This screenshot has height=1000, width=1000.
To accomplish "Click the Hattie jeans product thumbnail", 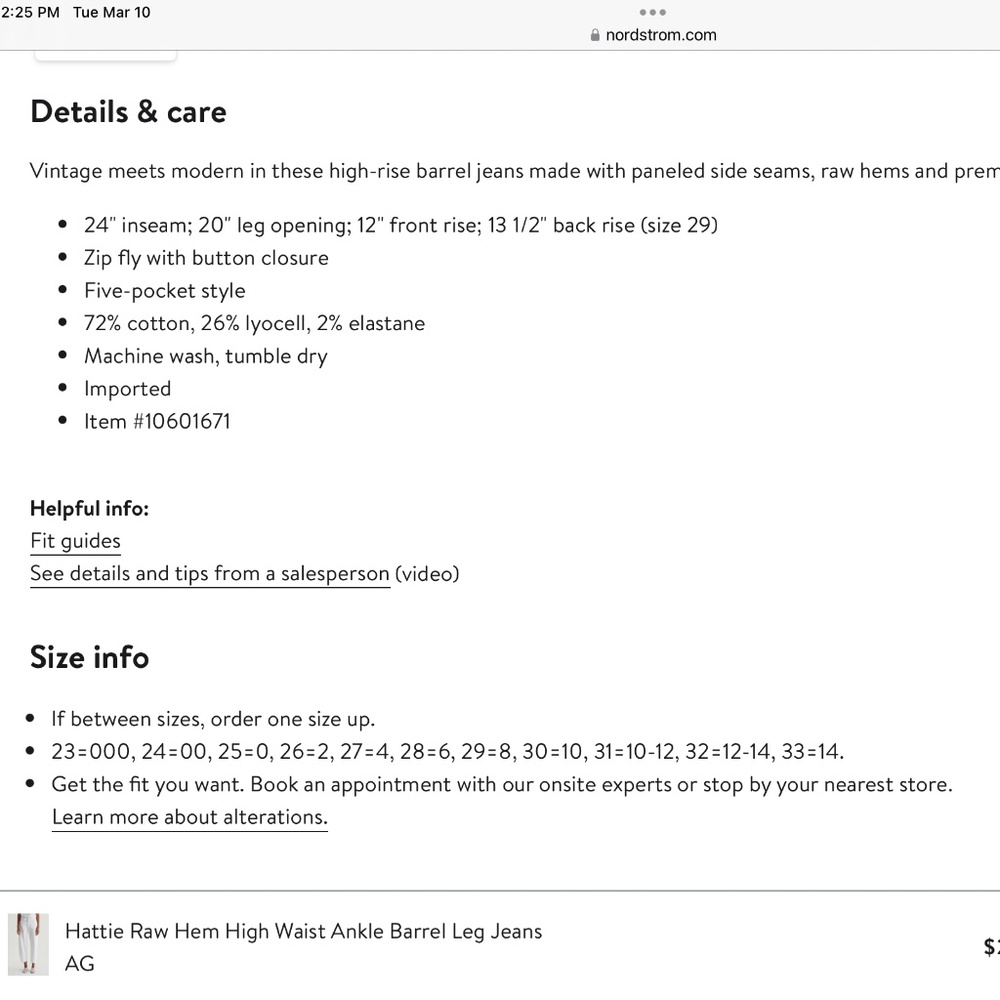I will click(x=27, y=943).
